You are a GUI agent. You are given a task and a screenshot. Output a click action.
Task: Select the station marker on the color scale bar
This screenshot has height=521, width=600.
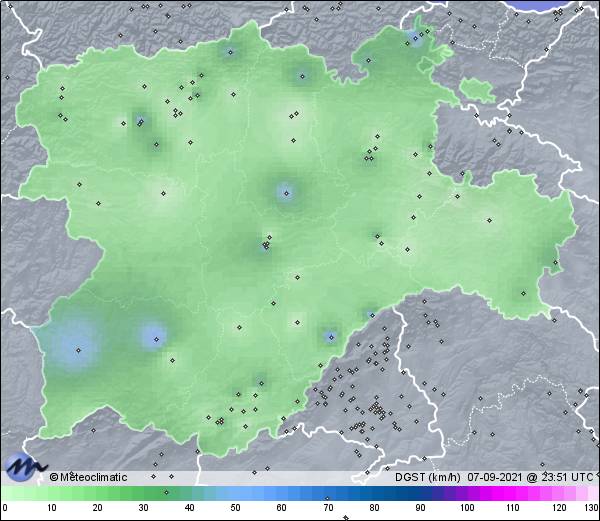tap(166, 492)
